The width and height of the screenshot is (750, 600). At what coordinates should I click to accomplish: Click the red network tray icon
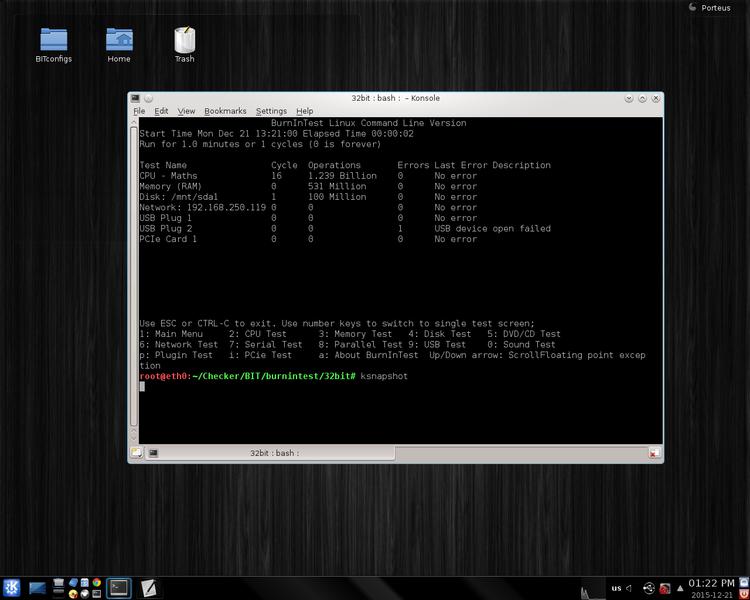click(665, 589)
